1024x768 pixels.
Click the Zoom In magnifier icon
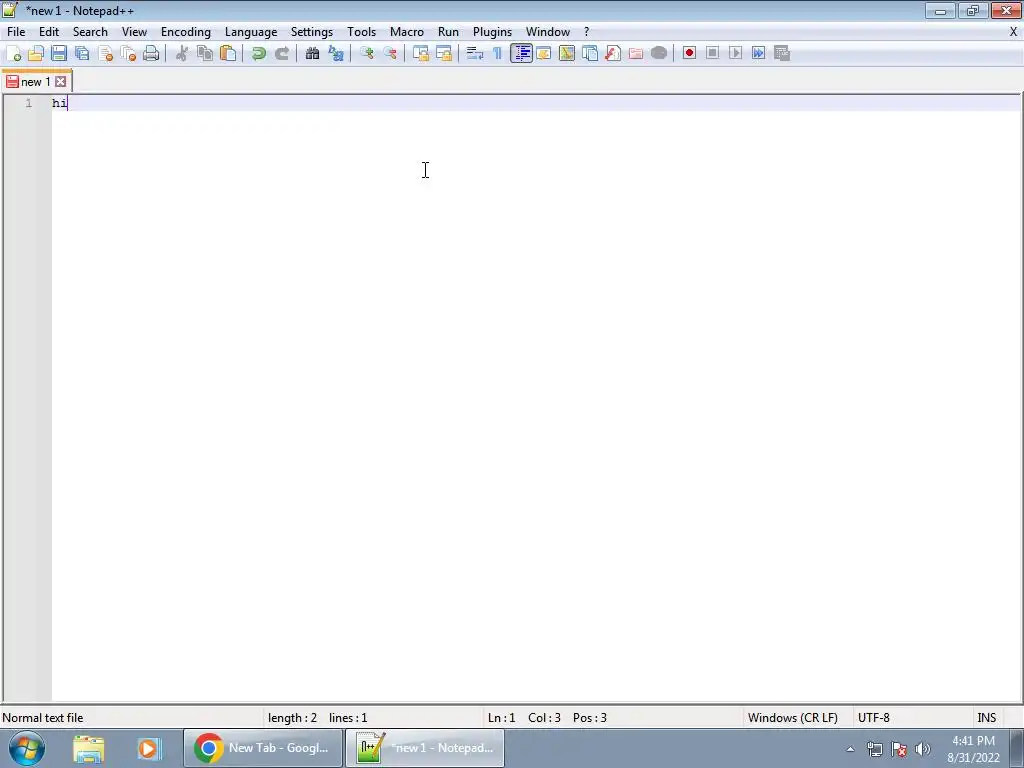tap(366, 54)
